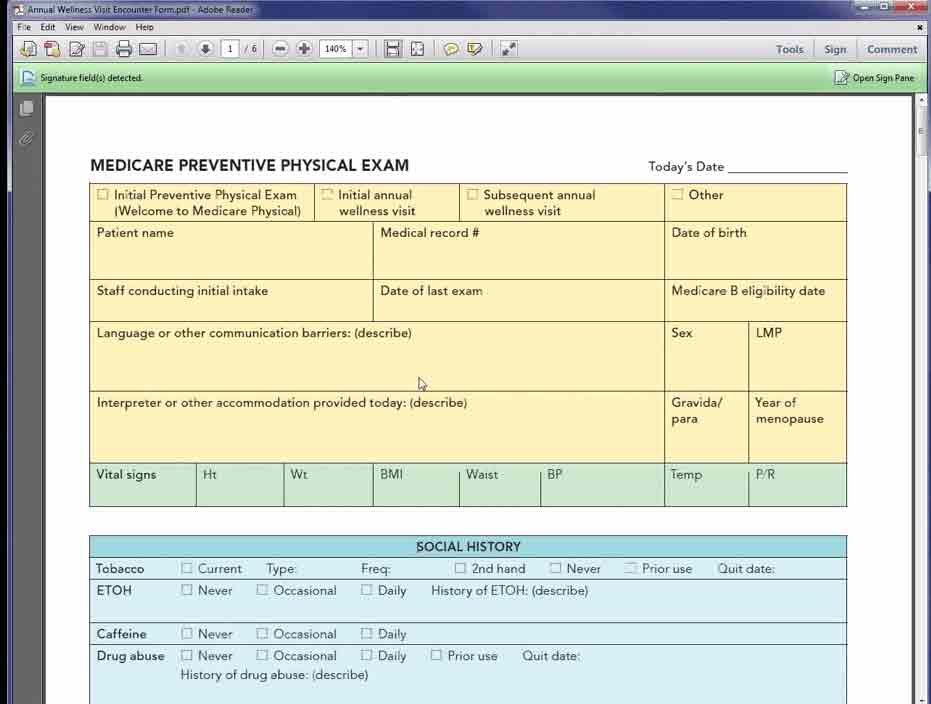Select the Sticky Note comment icon

pos(451,48)
